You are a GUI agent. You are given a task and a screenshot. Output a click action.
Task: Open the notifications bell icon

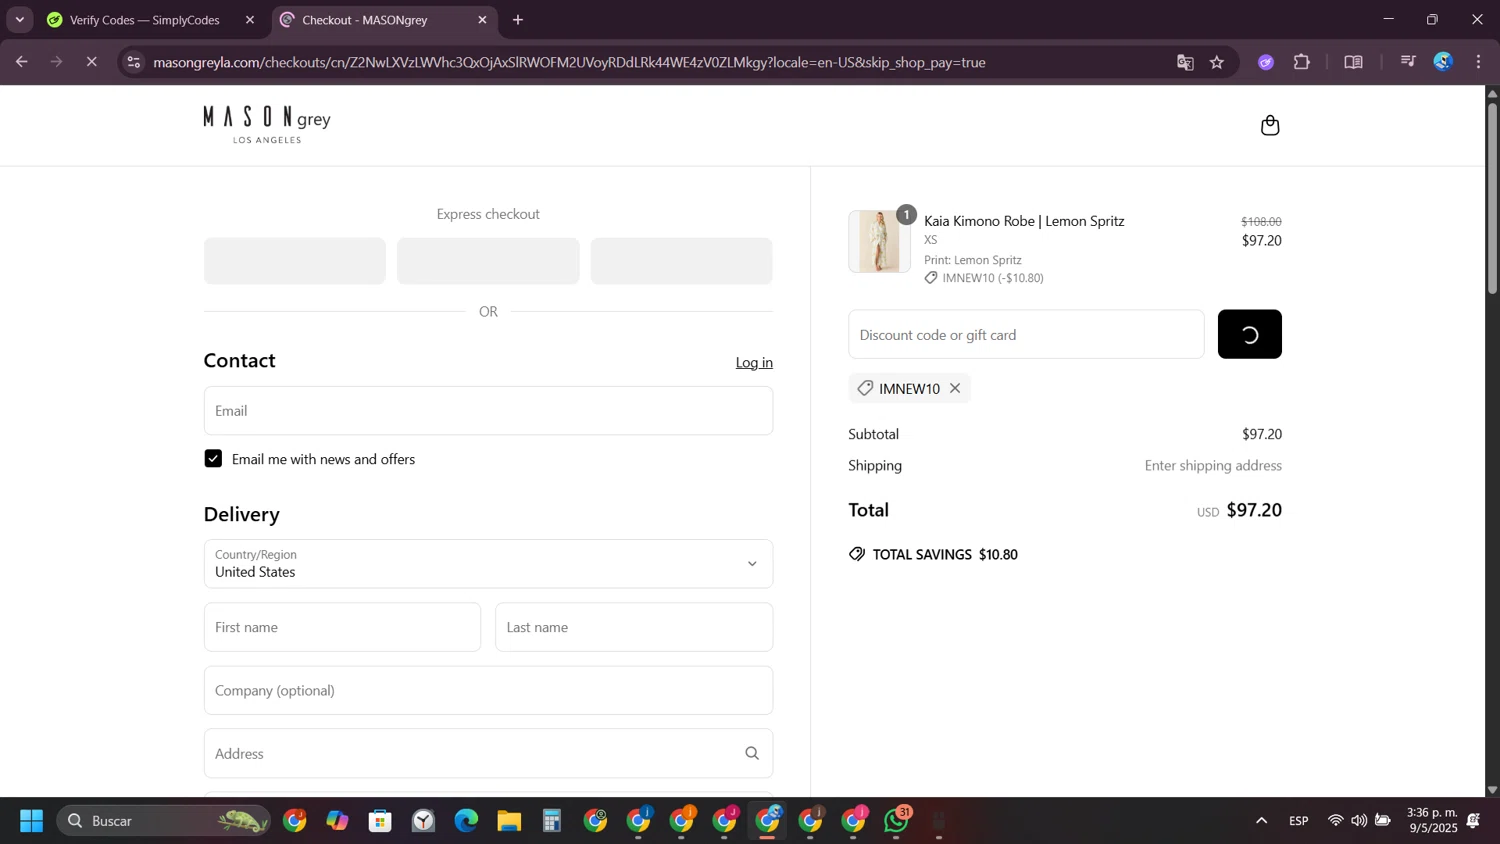click(1473, 821)
